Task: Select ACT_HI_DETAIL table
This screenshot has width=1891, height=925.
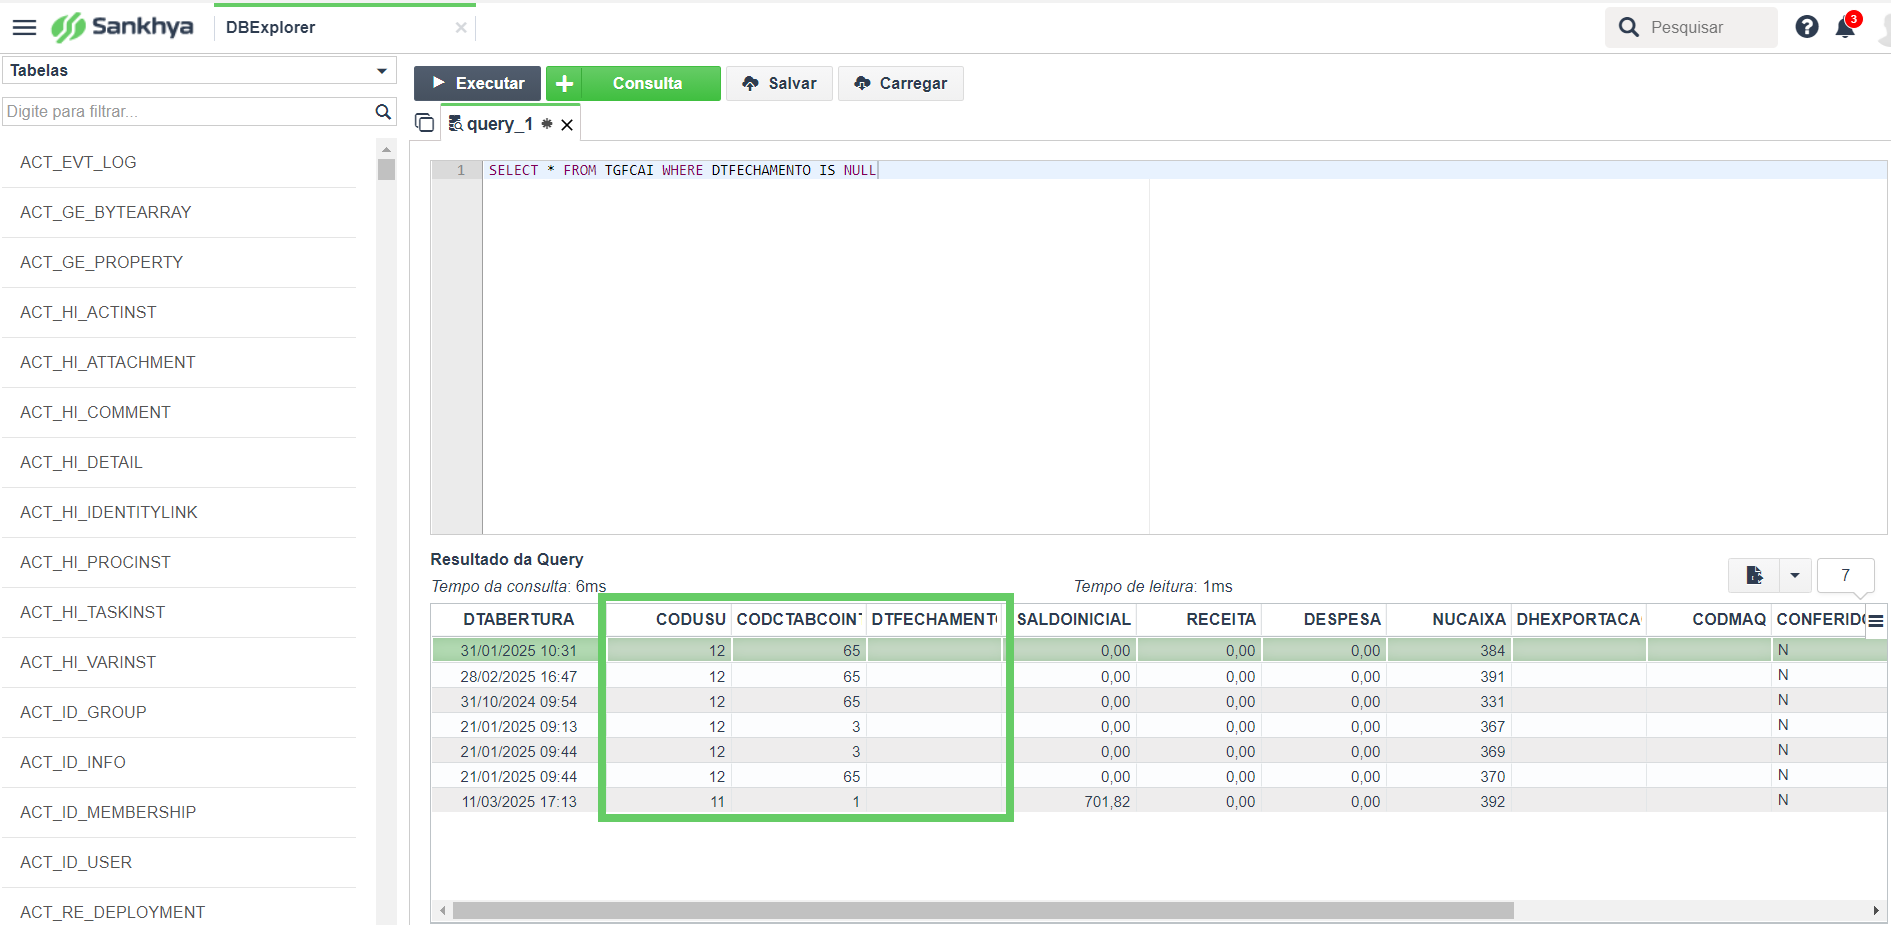Action: [81, 462]
